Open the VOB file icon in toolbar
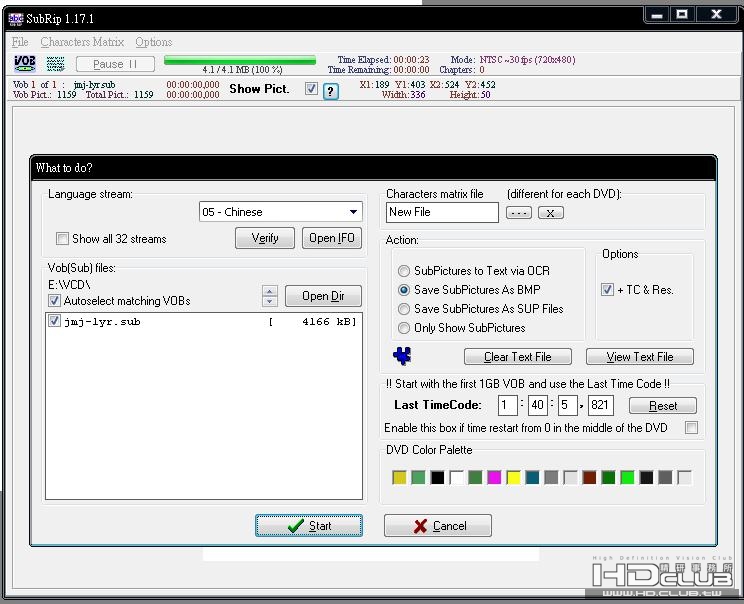The image size is (744, 604). click(x=25, y=64)
